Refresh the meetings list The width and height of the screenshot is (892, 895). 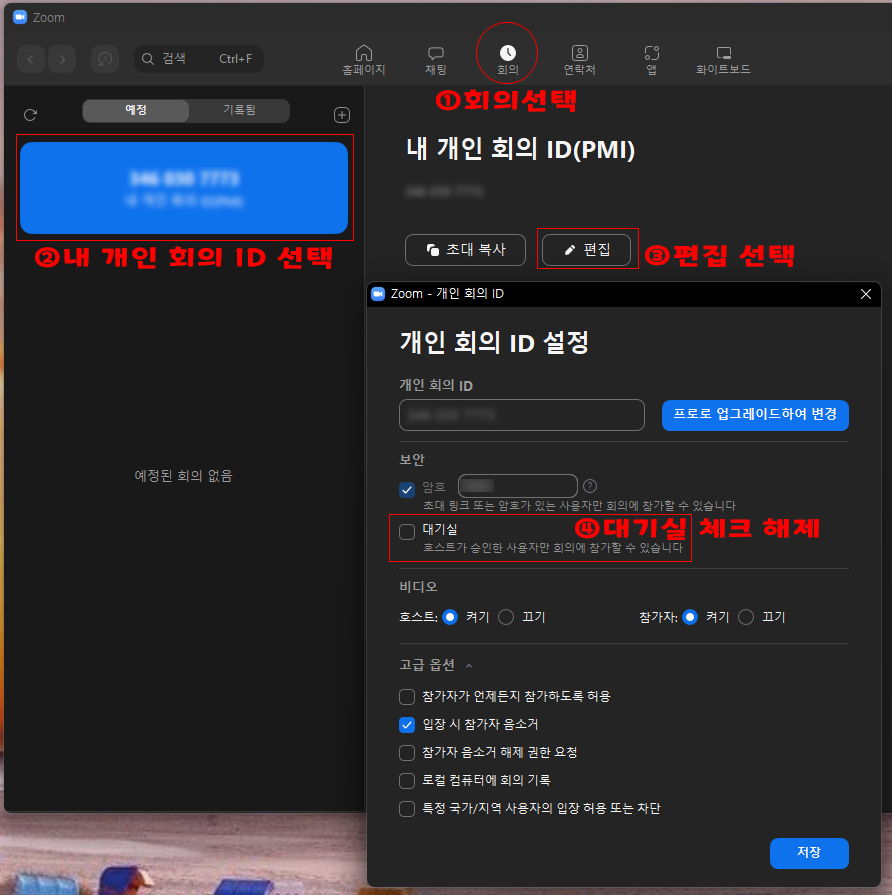click(30, 115)
